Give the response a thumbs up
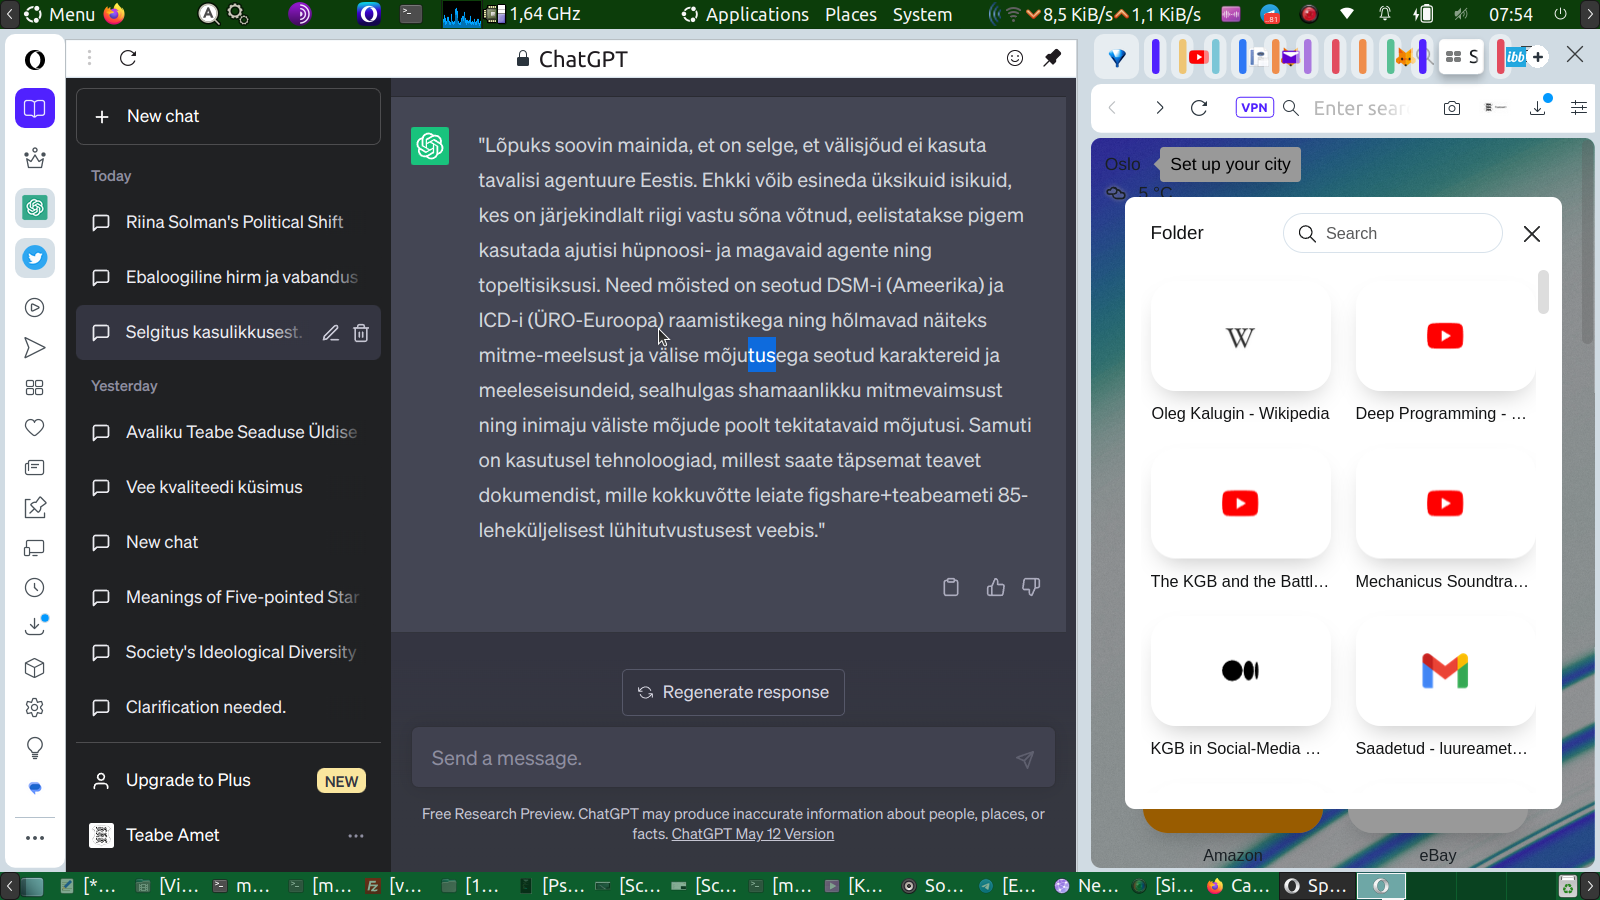The height and width of the screenshot is (900, 1600). [x=996, y=587]
